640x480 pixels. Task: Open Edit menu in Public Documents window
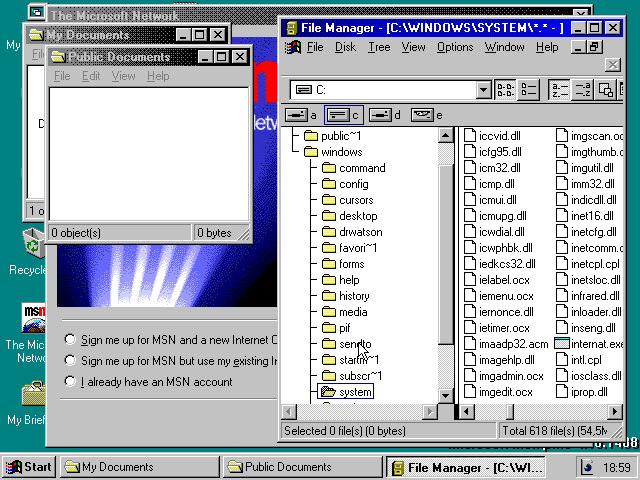click(x=91, y=76)
